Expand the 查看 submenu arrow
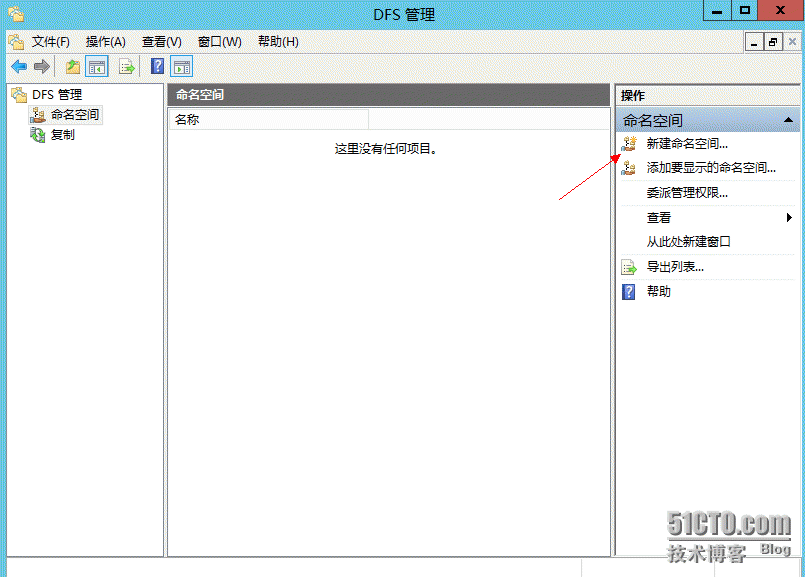Screen dimensions: 805x577 pos(789,218)
